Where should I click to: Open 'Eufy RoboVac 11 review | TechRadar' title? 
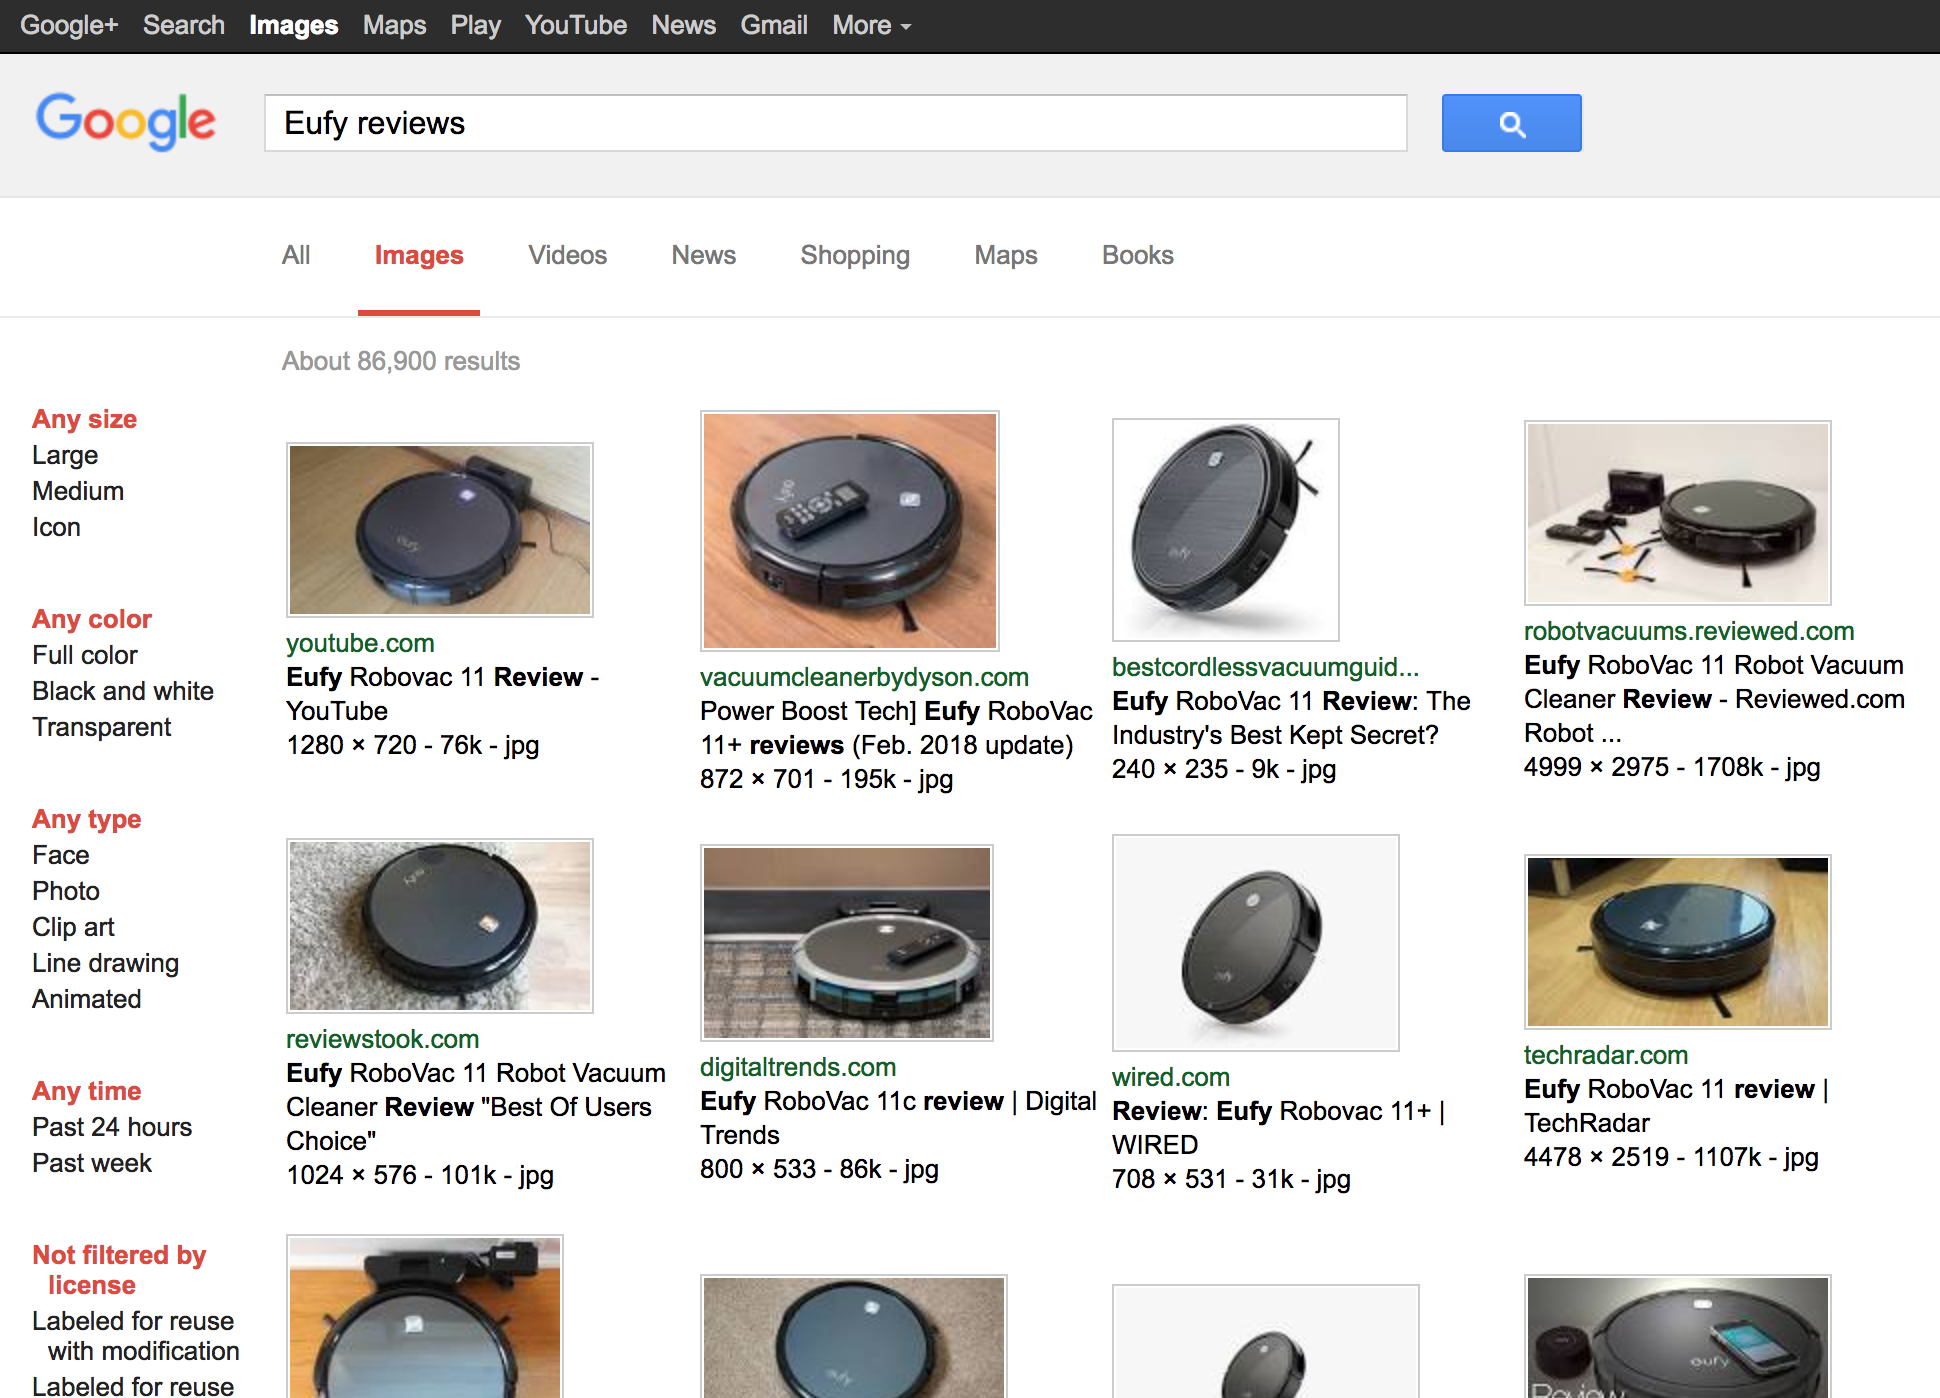1676,1106
